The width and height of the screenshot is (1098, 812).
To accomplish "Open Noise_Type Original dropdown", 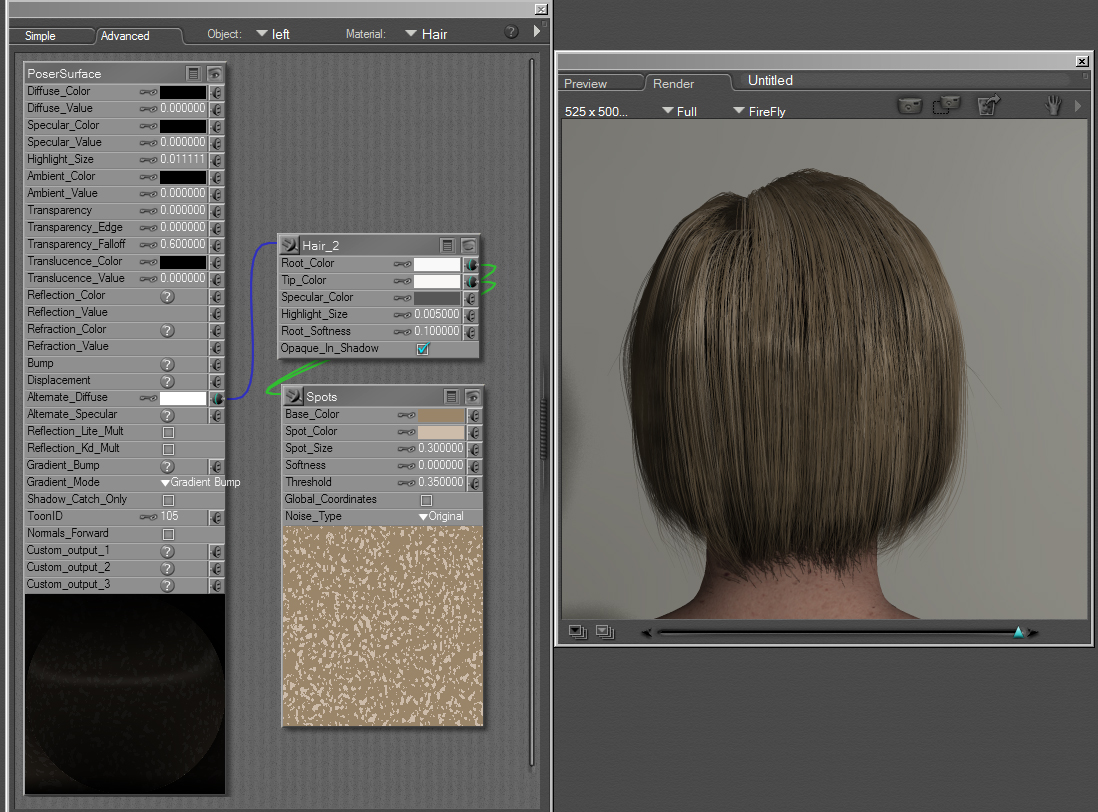I will pyautogui.click(x=441, y=517).
